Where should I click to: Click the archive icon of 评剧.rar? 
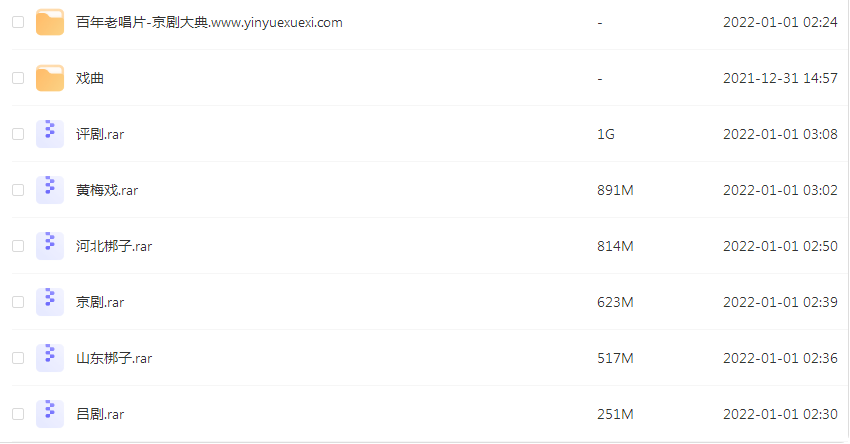[50, 134]
